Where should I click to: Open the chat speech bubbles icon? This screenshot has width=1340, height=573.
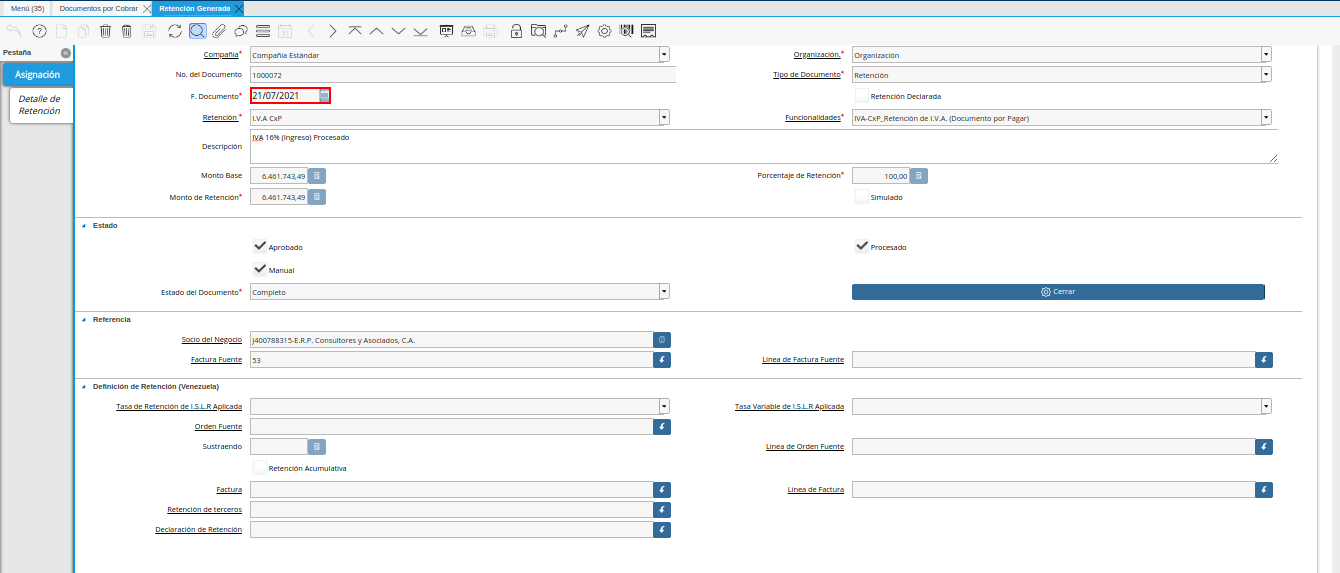pos(241,31)
